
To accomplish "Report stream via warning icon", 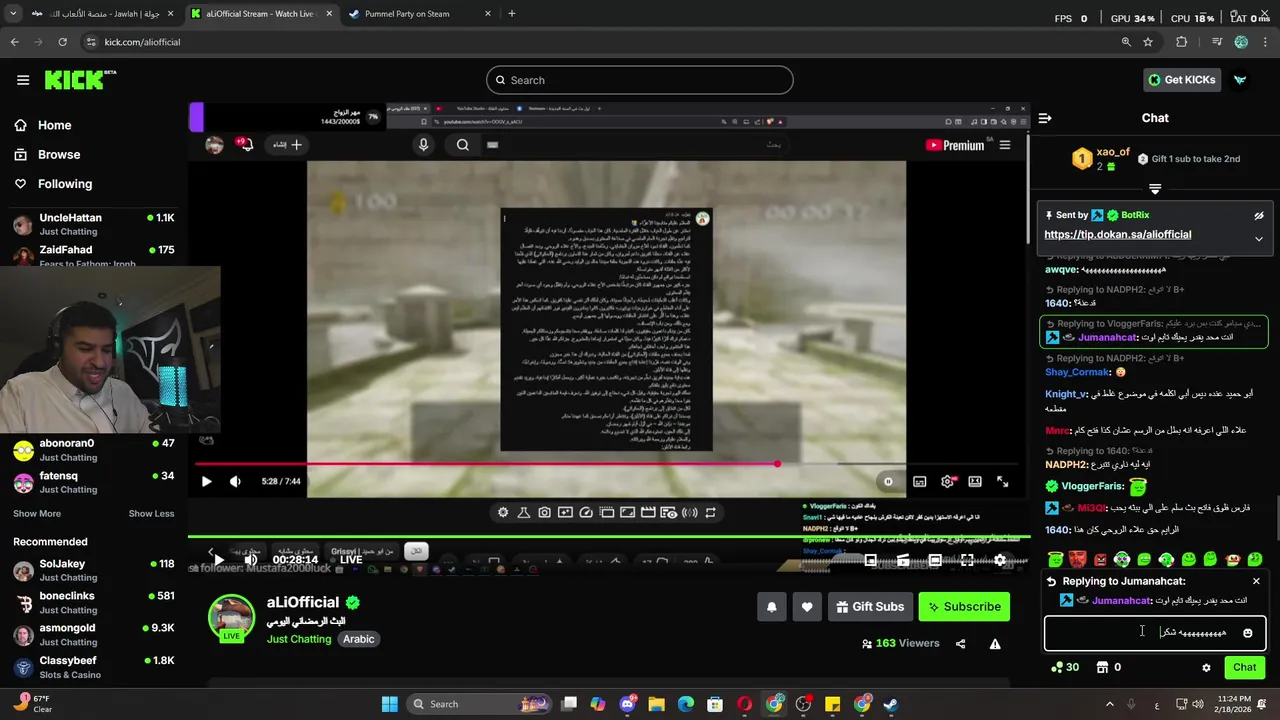I will (995, 644).
